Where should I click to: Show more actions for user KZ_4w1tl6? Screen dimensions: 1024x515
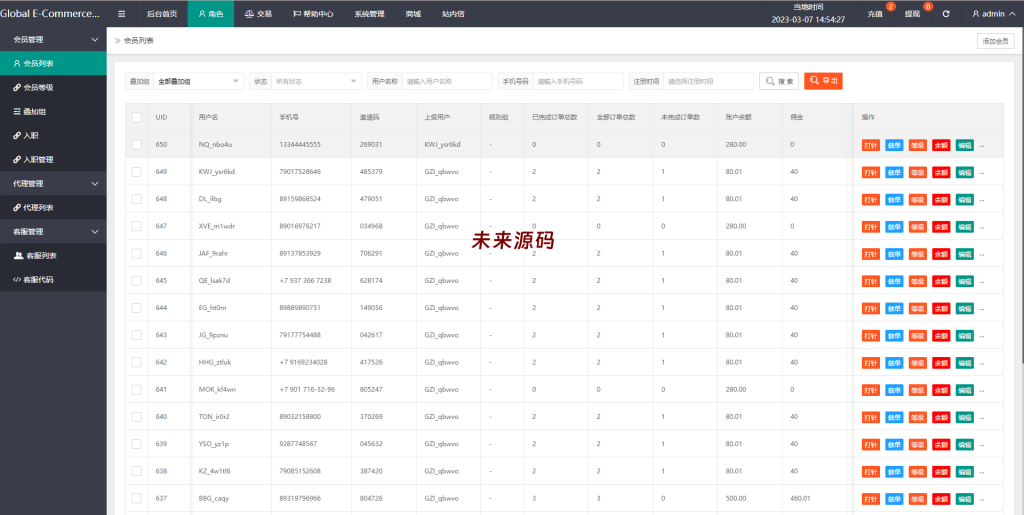pos(982,472)
